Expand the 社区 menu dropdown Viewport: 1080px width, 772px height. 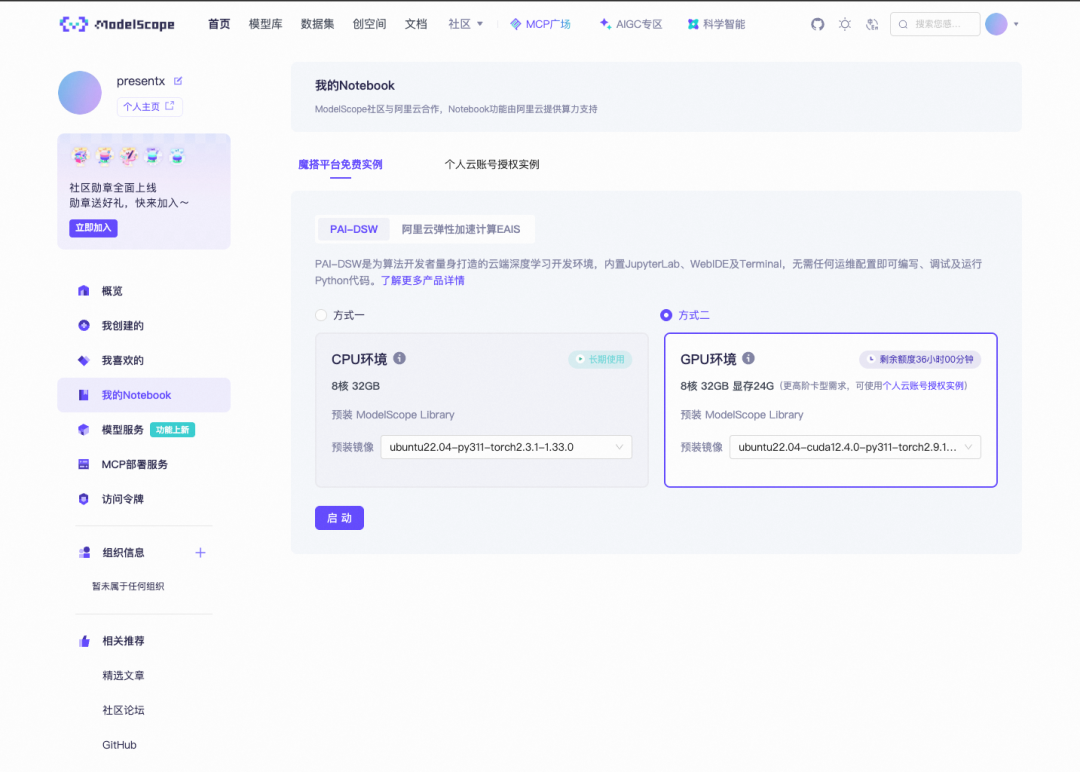coord(466,24)
